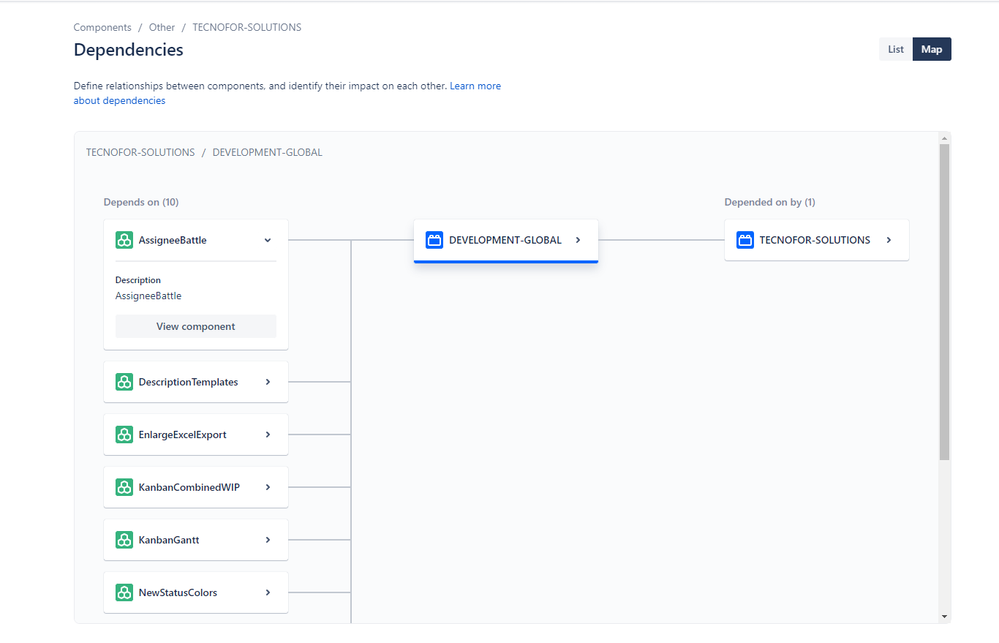999x643 pixels.
Task: Select the KanbanGantt component icon
Action: [124, 539]
